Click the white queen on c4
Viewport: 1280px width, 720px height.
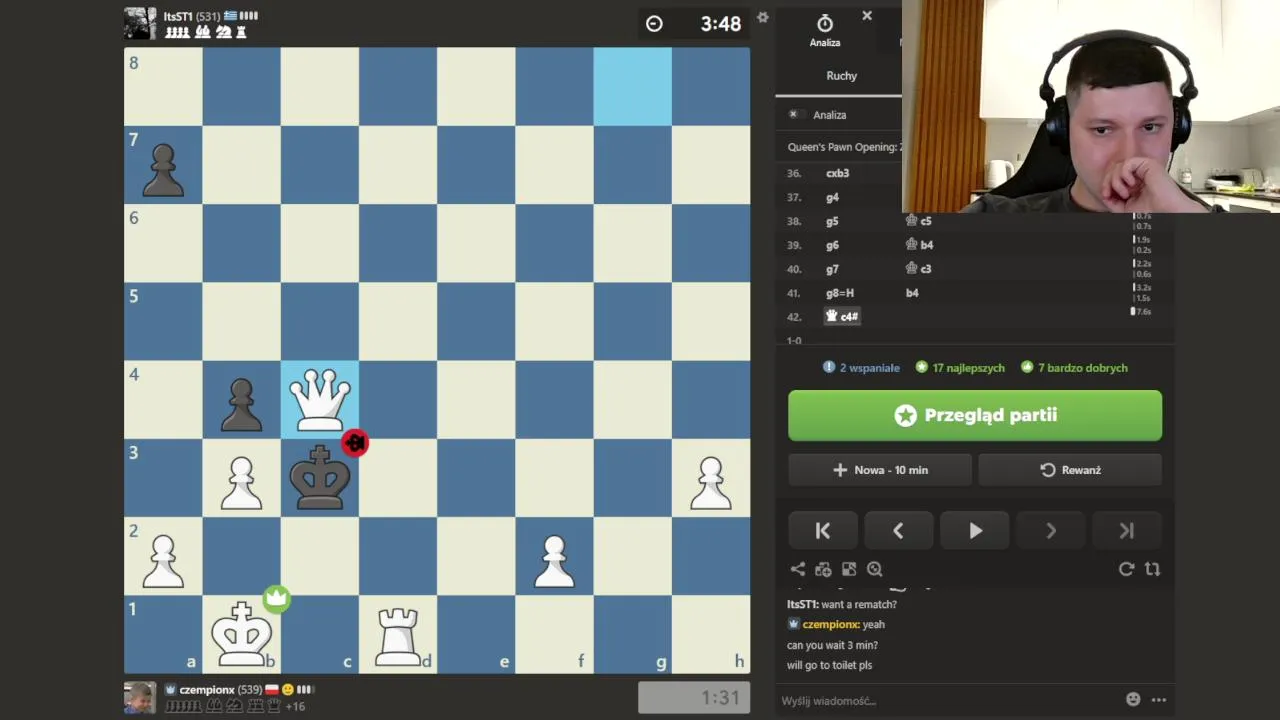[x=320, y=399]
